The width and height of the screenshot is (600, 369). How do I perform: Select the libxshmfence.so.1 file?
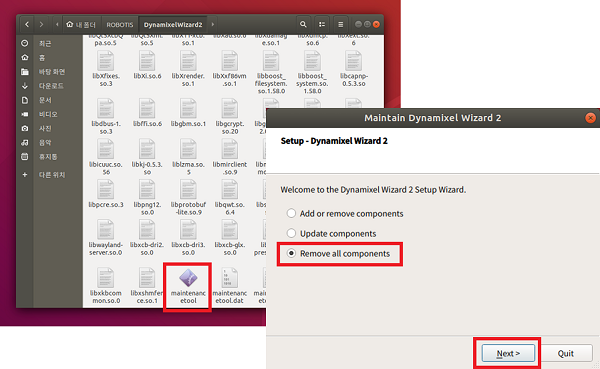147,286
